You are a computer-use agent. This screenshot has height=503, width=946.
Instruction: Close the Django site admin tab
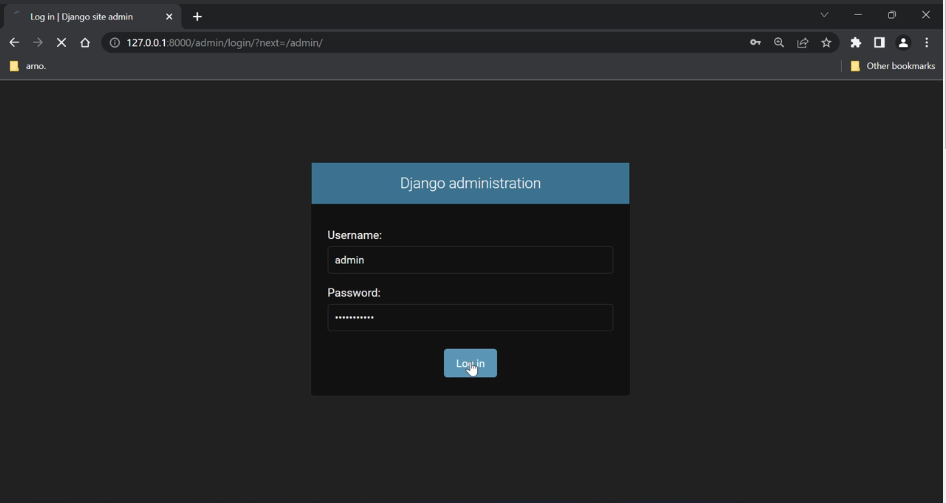click(169, 17)
